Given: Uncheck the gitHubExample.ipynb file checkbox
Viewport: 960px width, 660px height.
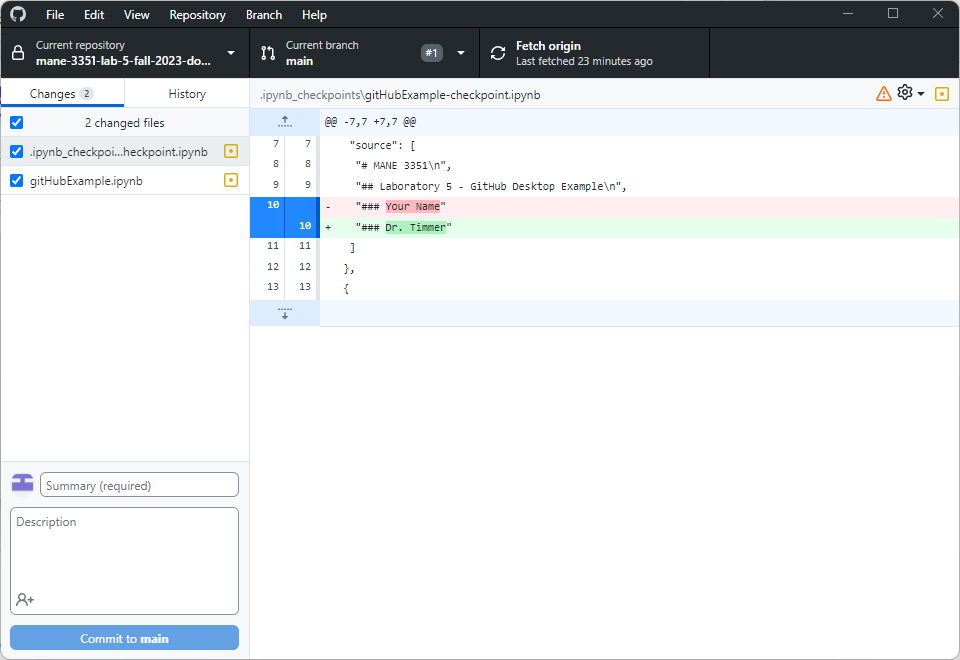Looking at the screenshot, I should [x=16, y=181].
